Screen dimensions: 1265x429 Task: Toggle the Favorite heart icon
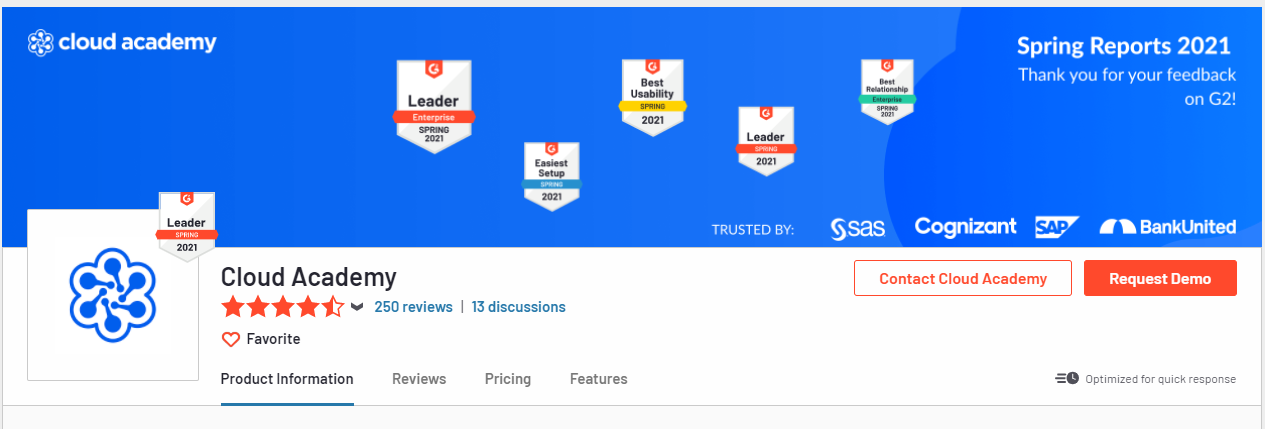coord(231,339)
